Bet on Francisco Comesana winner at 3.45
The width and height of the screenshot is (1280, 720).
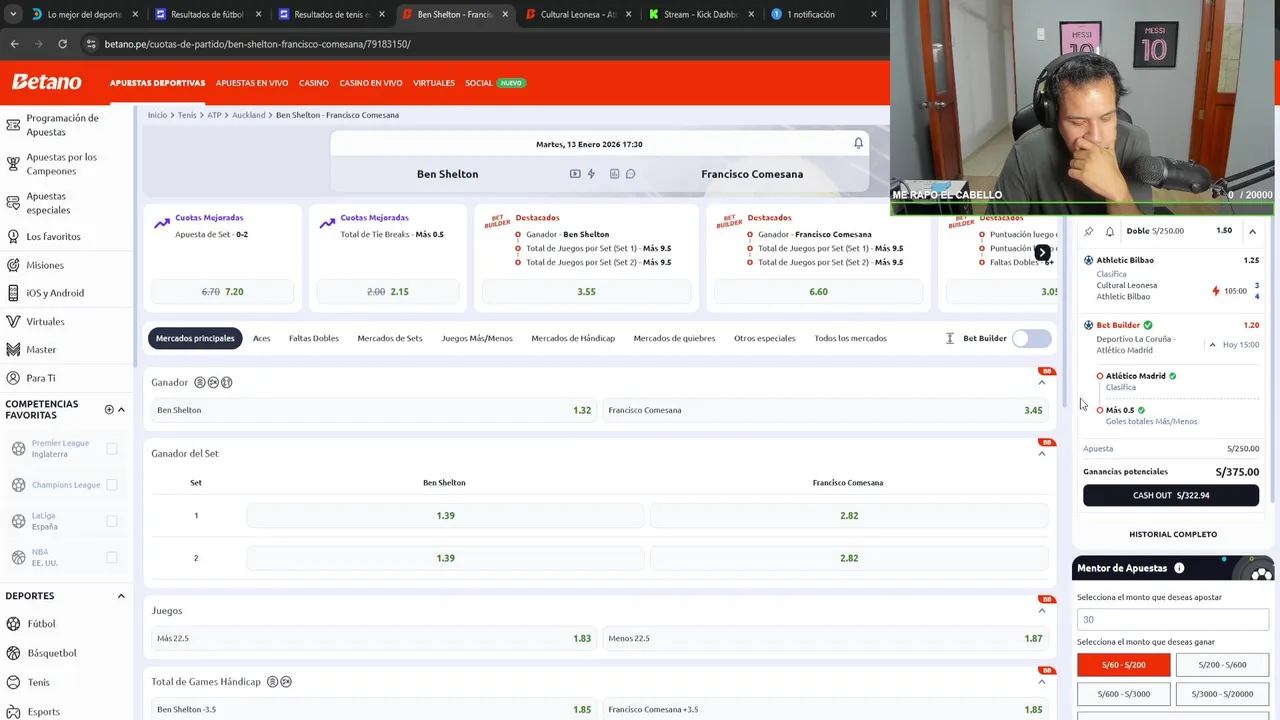825,410
